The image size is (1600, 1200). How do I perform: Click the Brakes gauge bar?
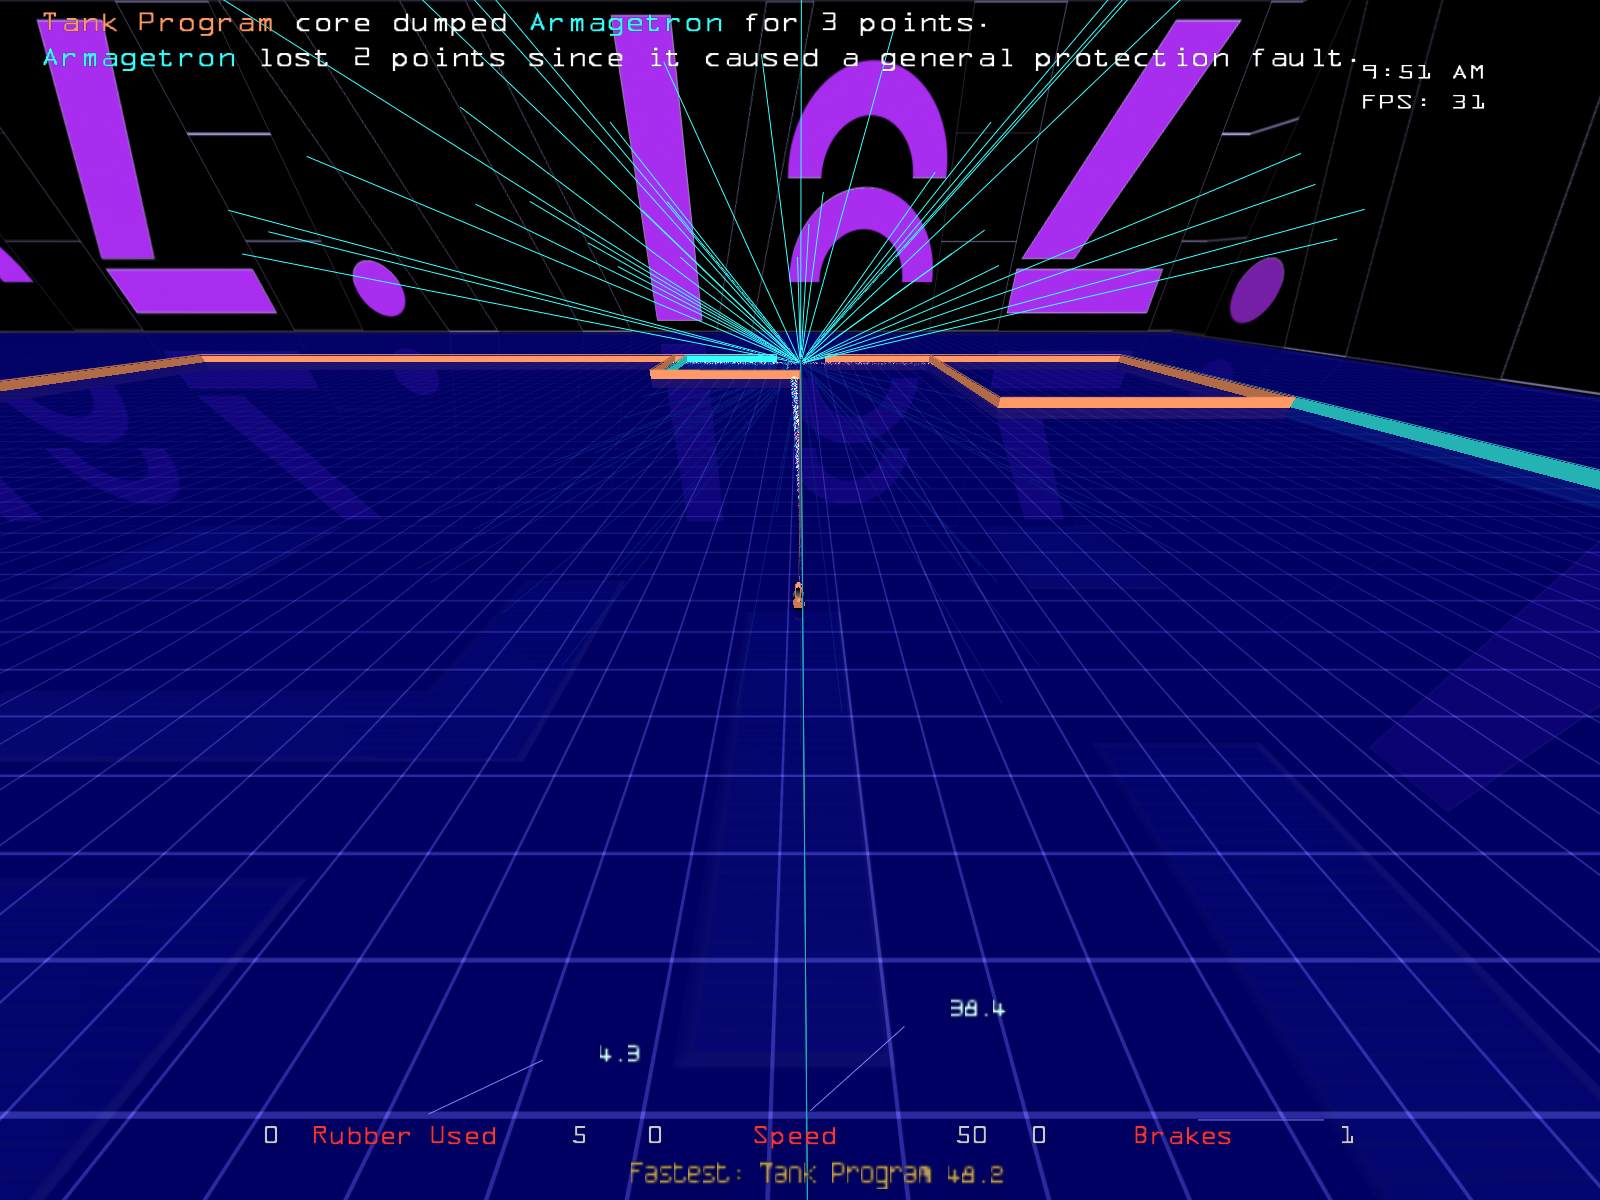(1260, 1119)
